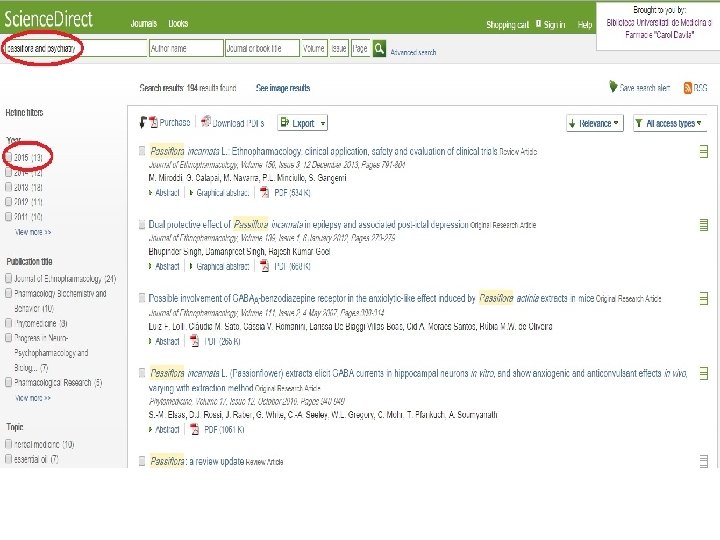Open article preview icon for hippocampal neurons article
The width and height of the screenshot is (720, 540).
pyautogui.click(x=703, y=373)
